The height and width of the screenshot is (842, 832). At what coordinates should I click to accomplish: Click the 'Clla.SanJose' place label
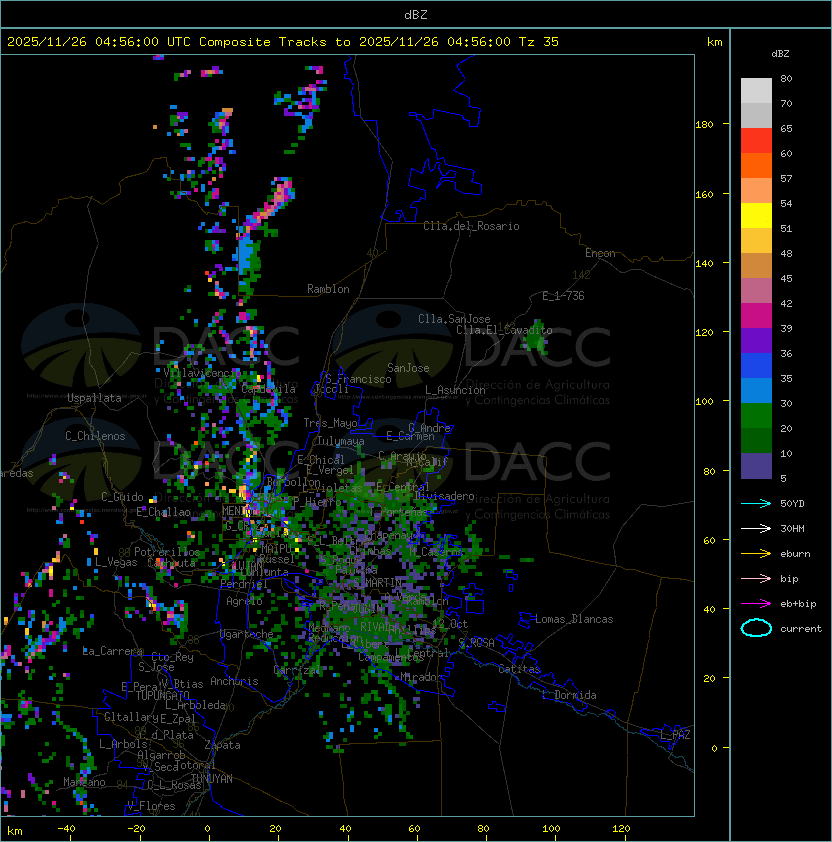(x=454, y=319)
